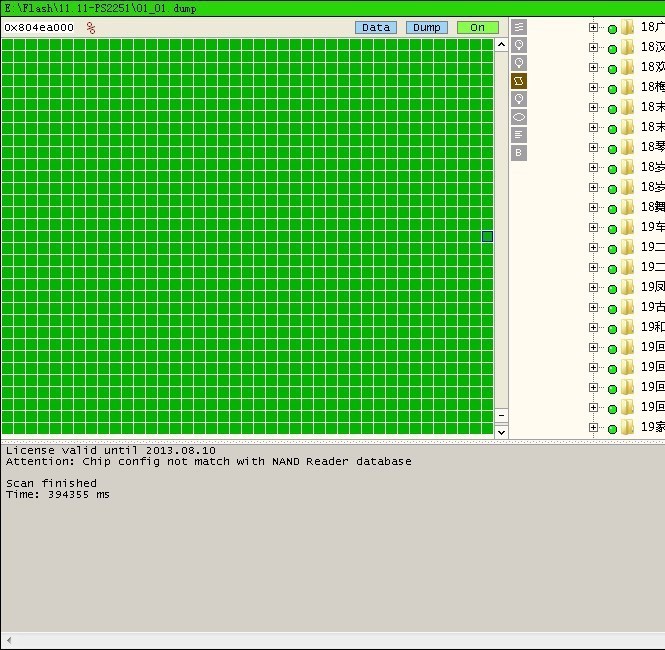Switch to the Data view
Image resolution: width=665 pixels, height=650 pixels.
pyautogui.click(x=376, y=27)
